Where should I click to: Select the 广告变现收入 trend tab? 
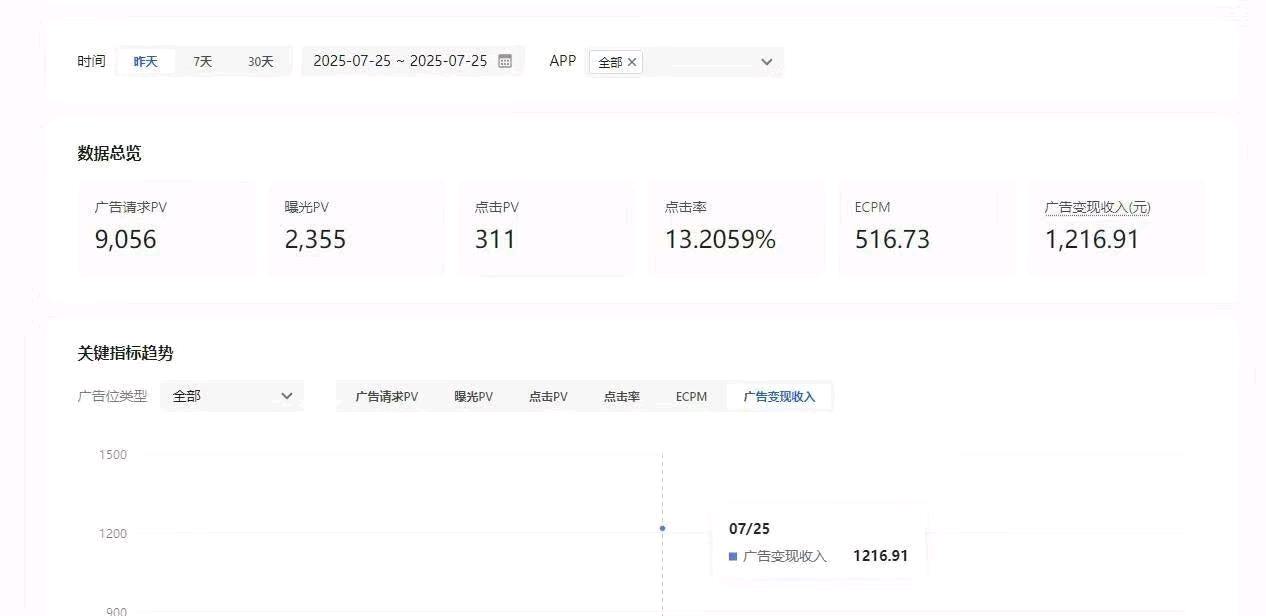pyautogui.click(x=779, y=397)
